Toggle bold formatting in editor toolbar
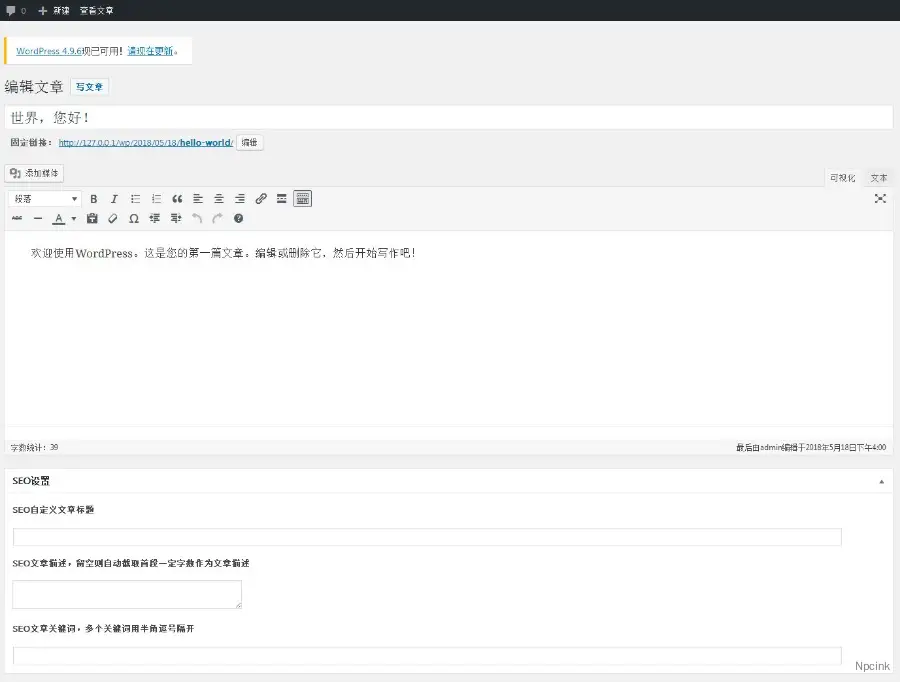This screenshot has height=682, width=900. [94, 199]
